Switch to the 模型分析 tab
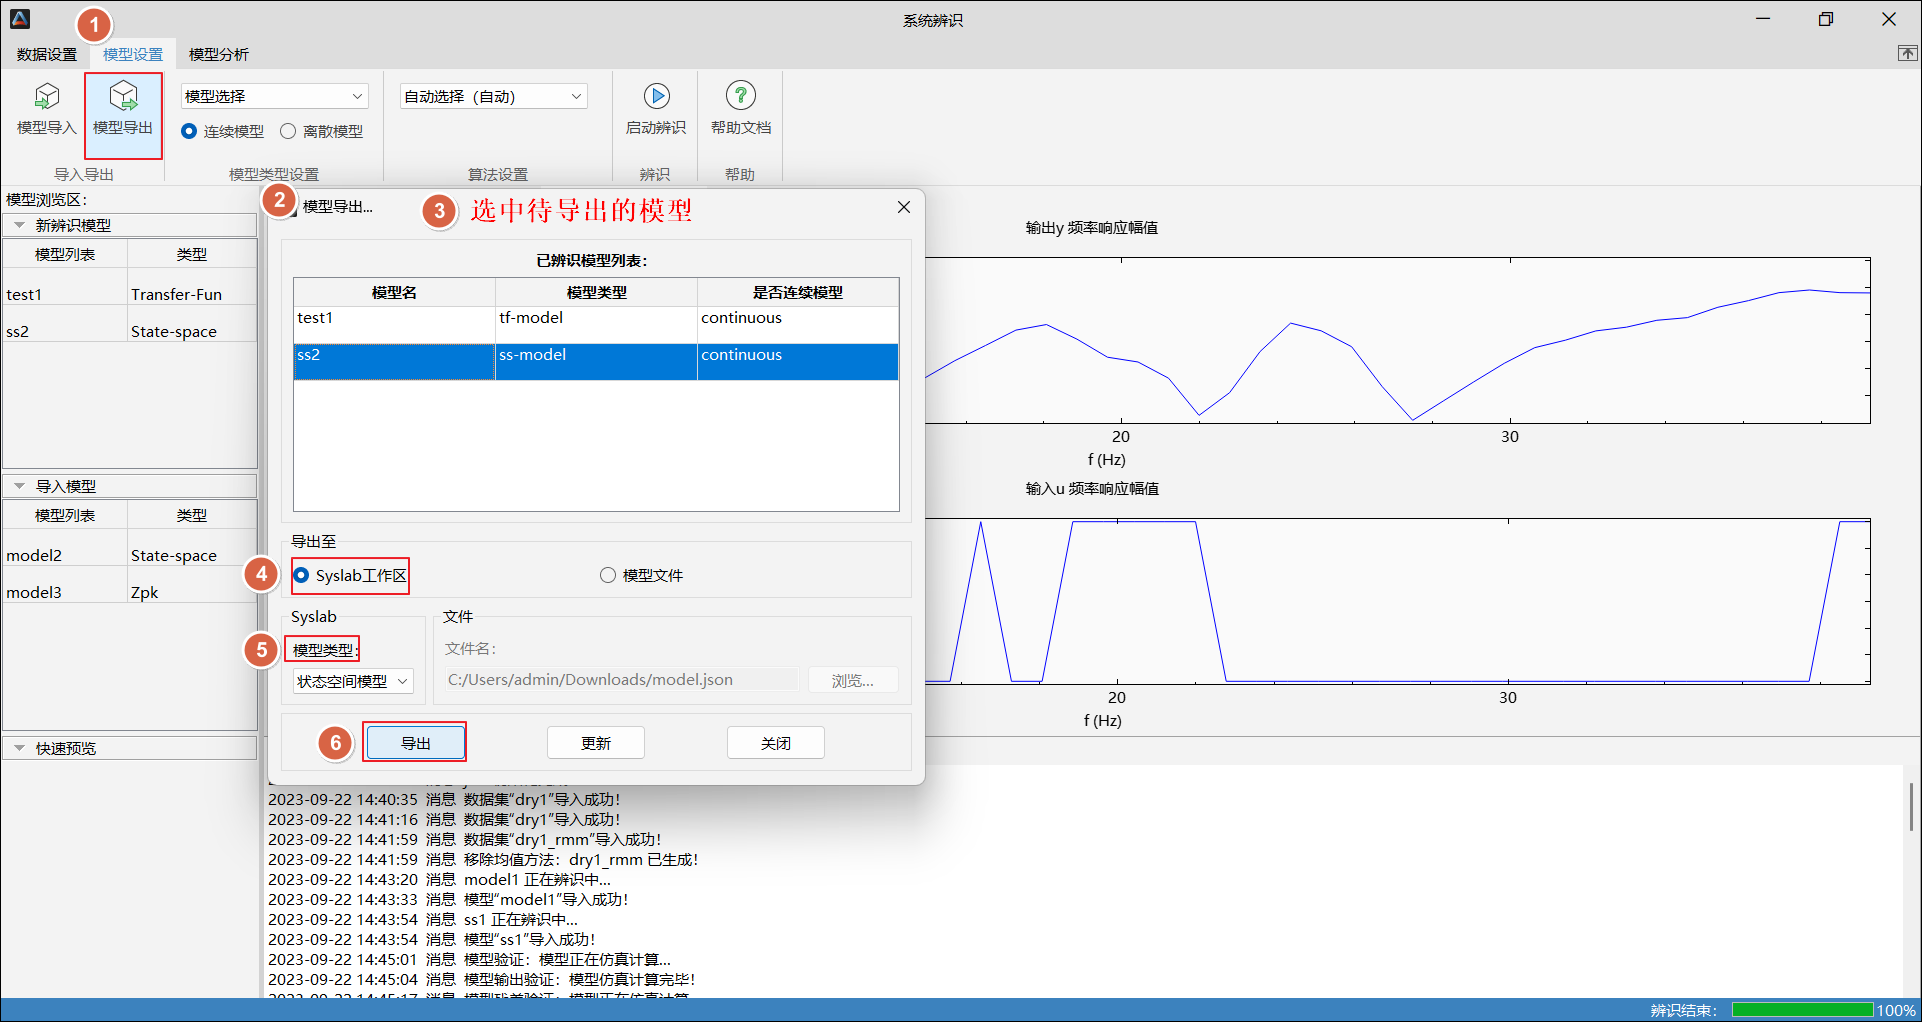This screenshot has width=1922, height=1022. [218, 54]
